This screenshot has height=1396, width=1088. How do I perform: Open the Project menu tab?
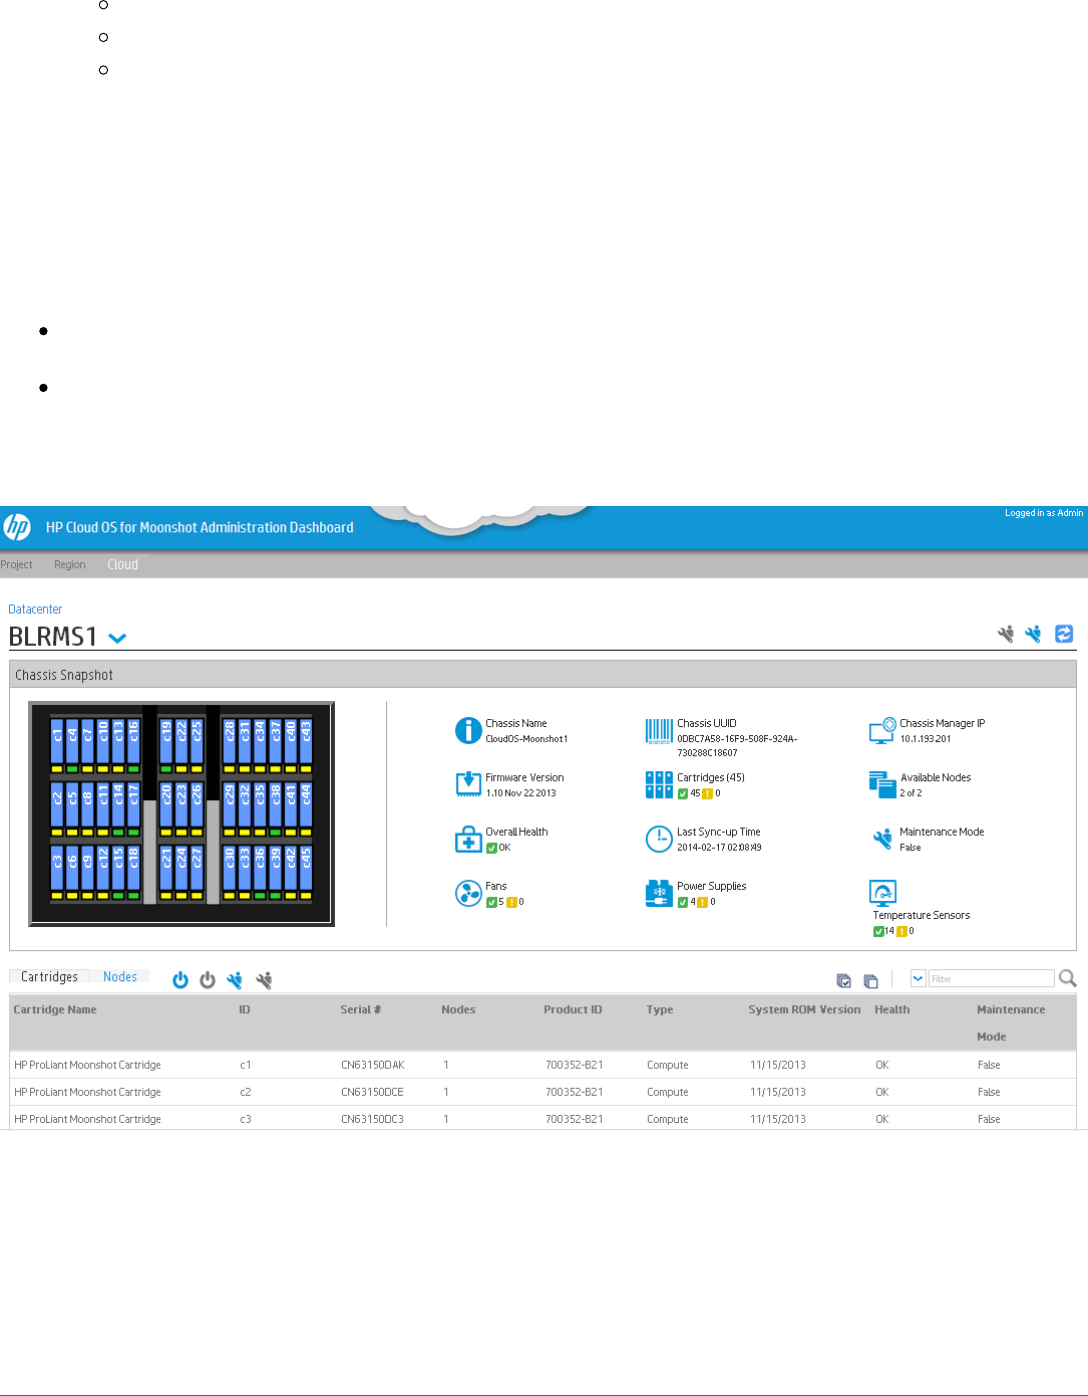16,565
